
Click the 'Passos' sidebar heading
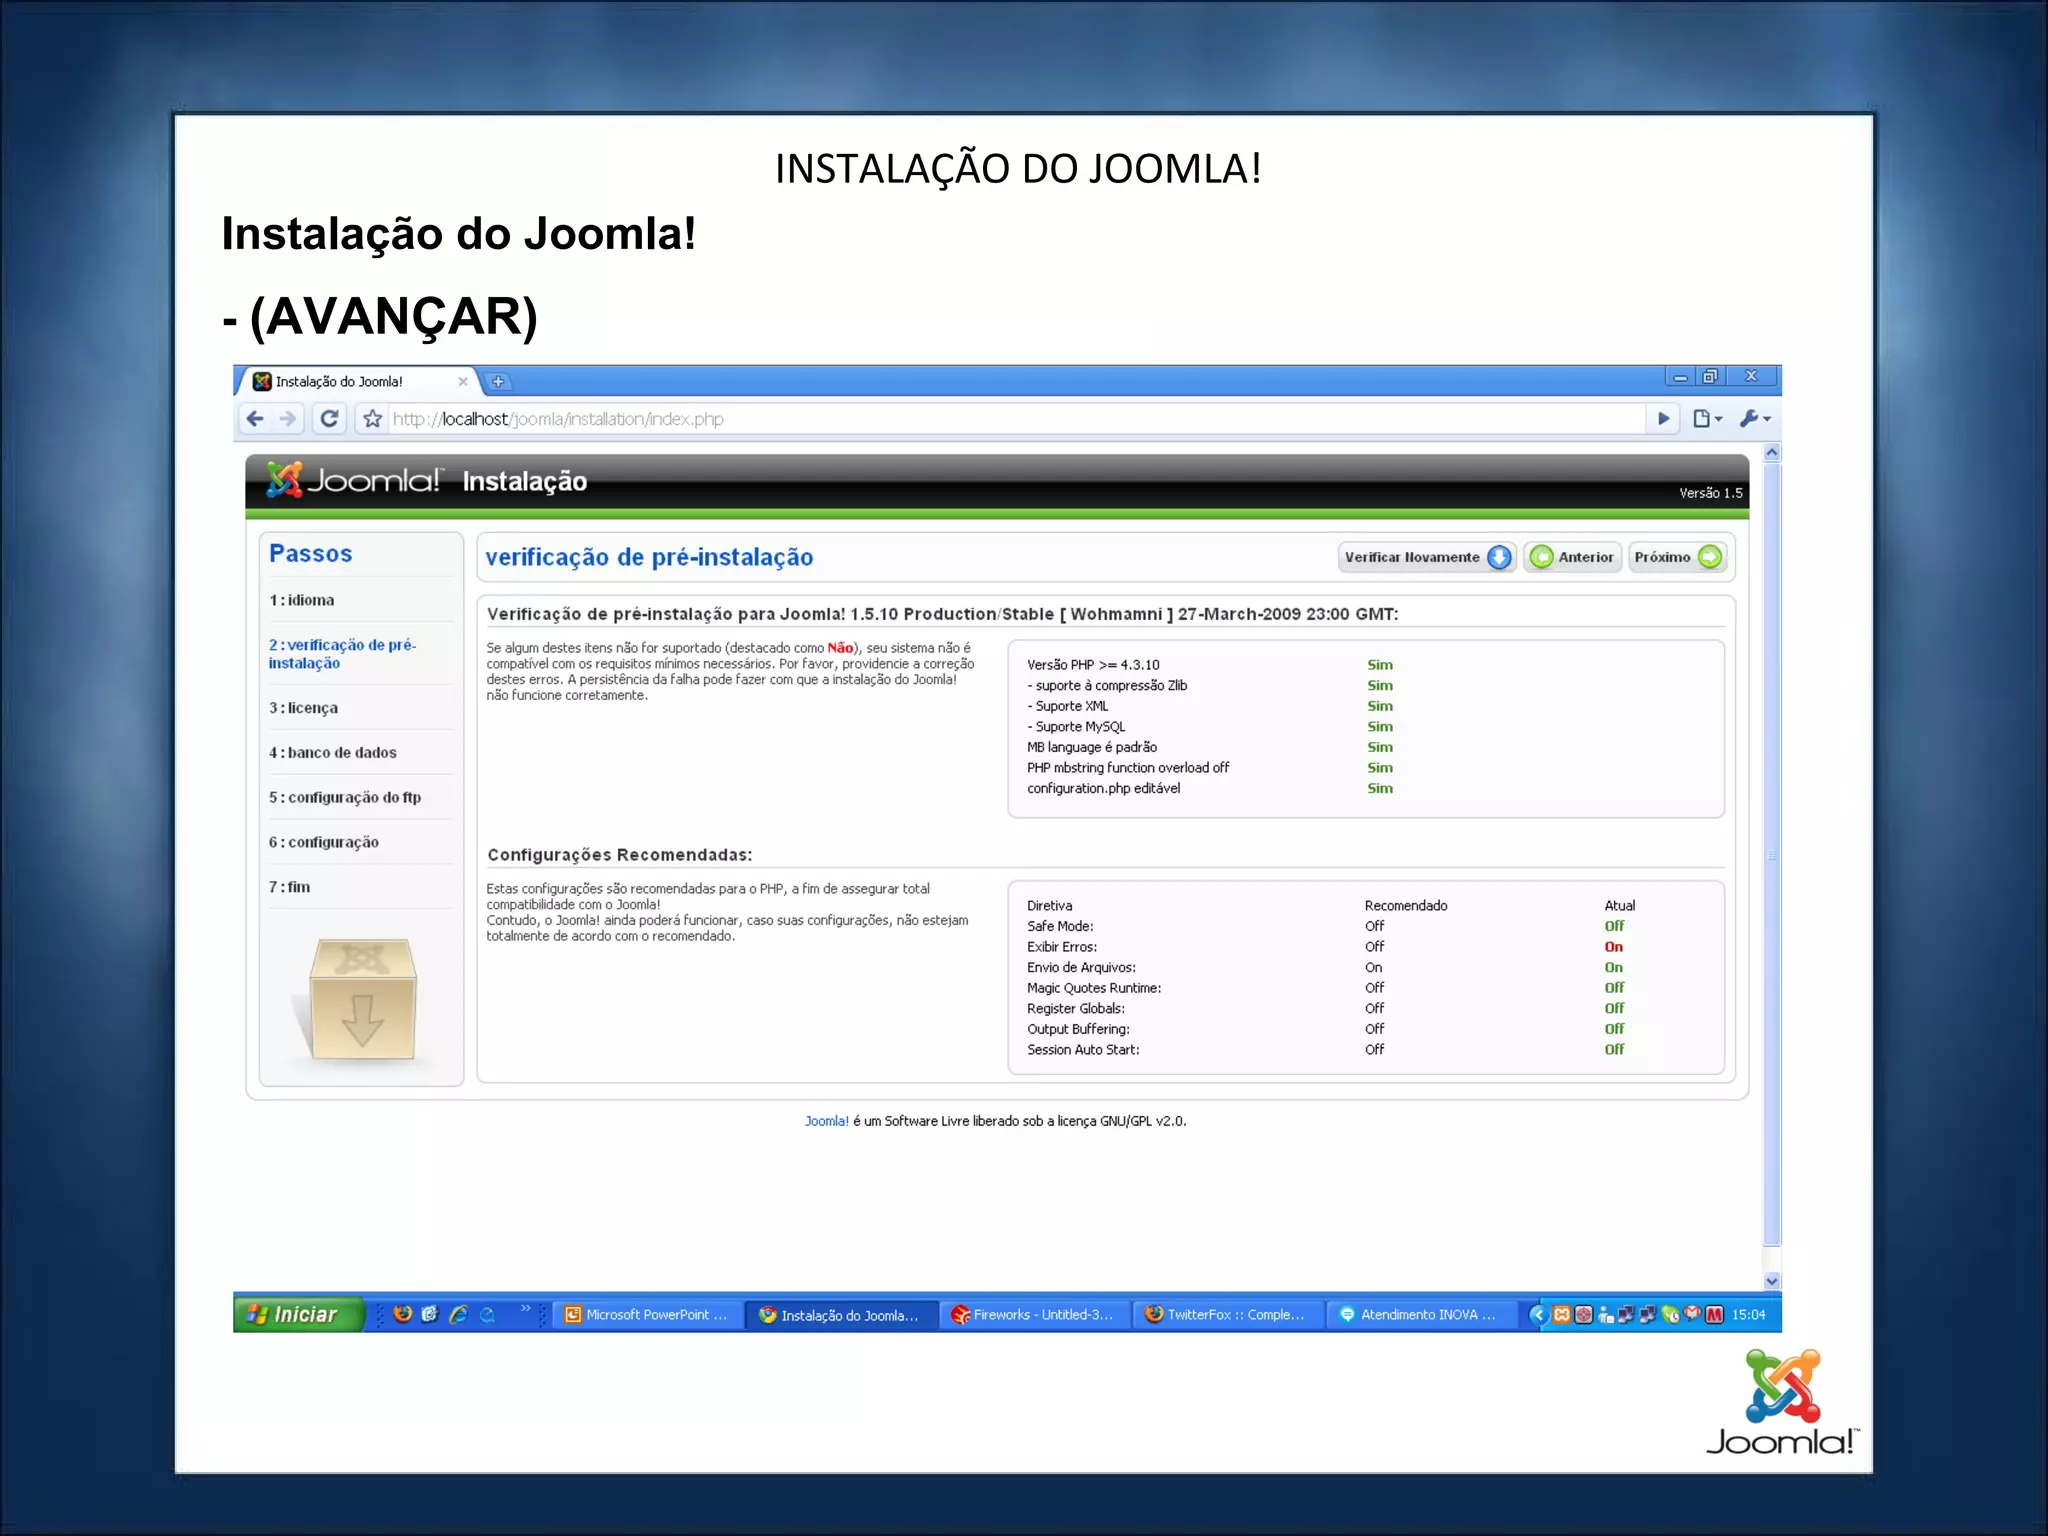pyautogui.click(x=310, y=553)
